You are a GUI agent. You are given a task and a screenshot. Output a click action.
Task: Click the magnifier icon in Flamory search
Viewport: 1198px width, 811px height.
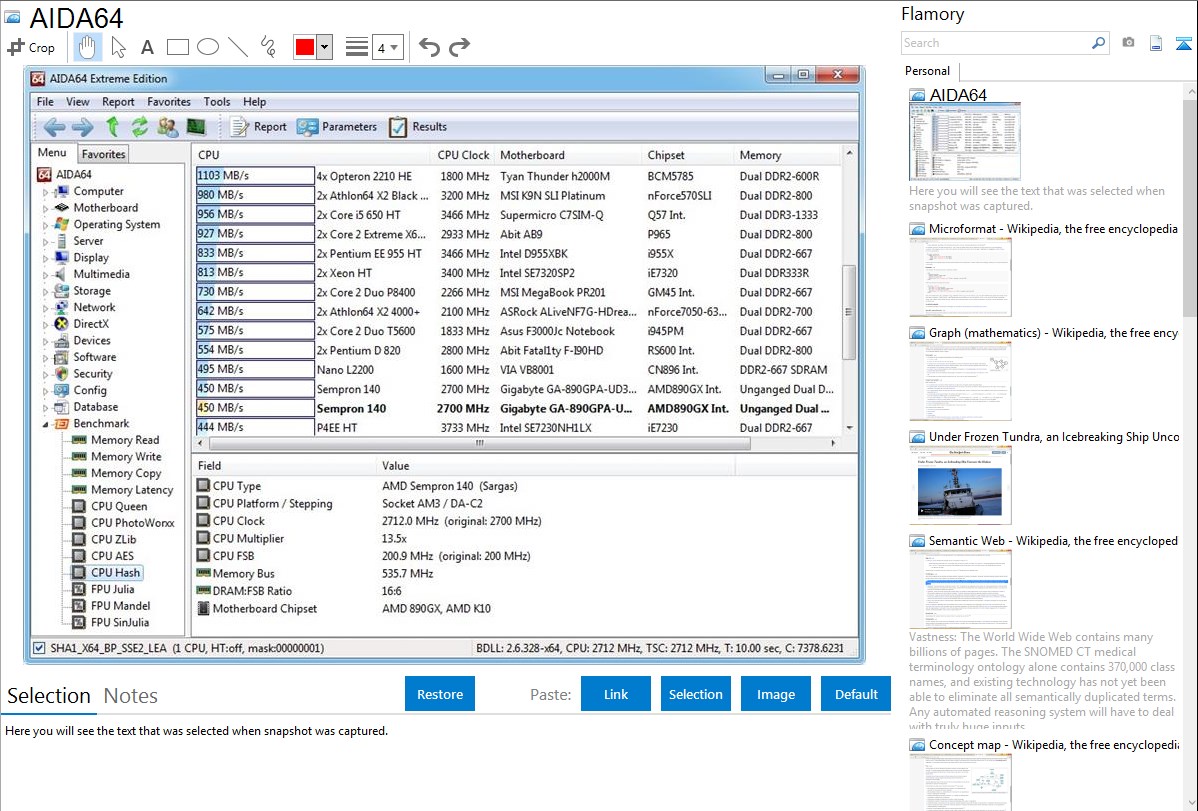pos(1098,43)
